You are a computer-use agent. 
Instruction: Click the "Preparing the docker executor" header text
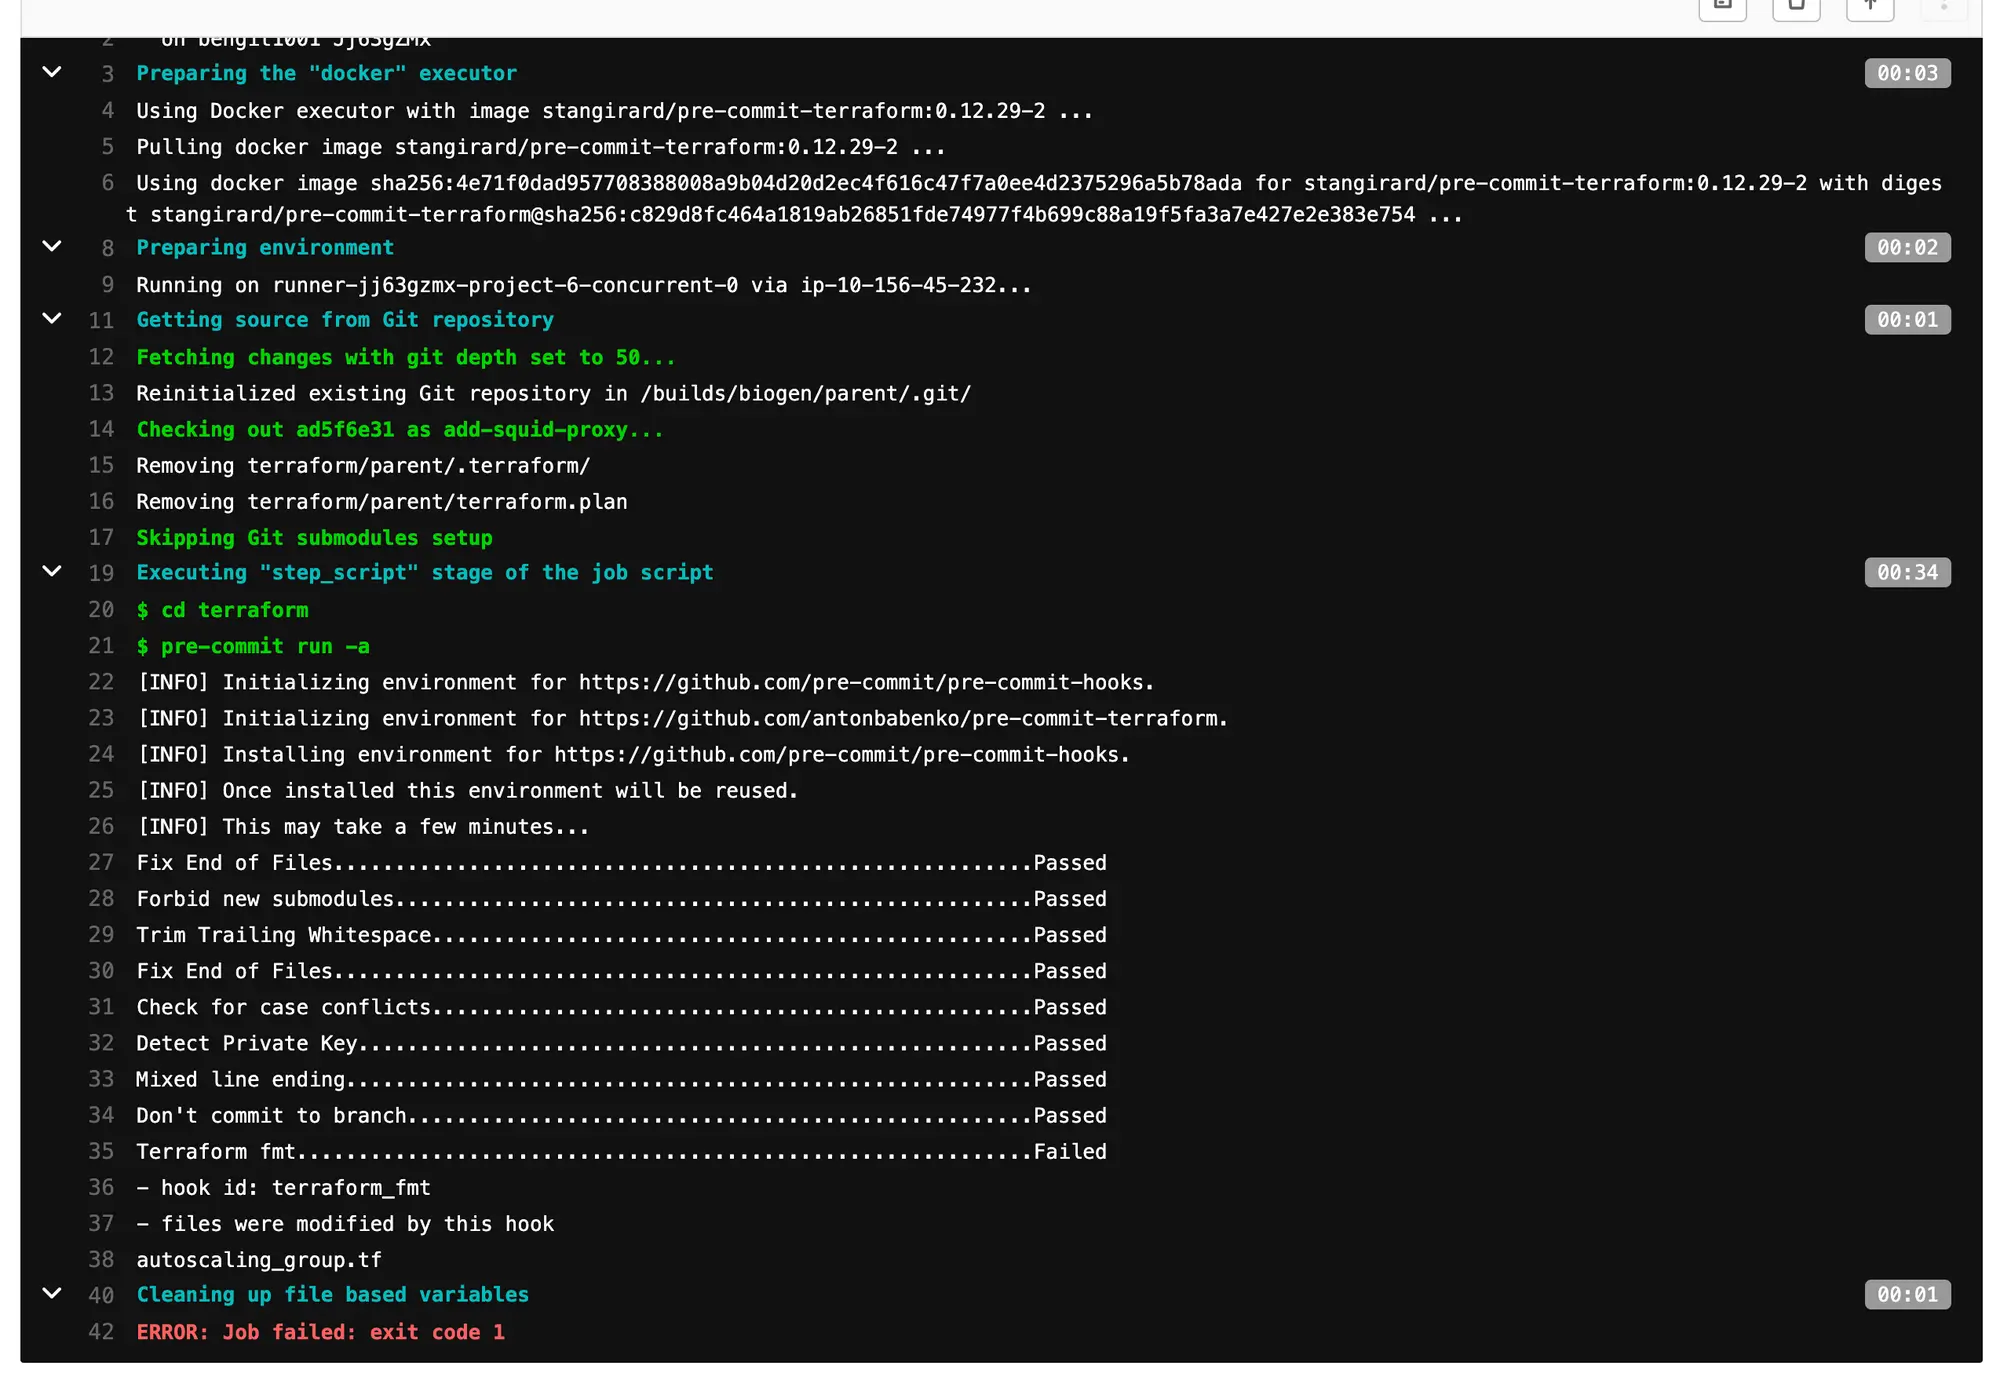pyautogui.click(x=326, y=73)
